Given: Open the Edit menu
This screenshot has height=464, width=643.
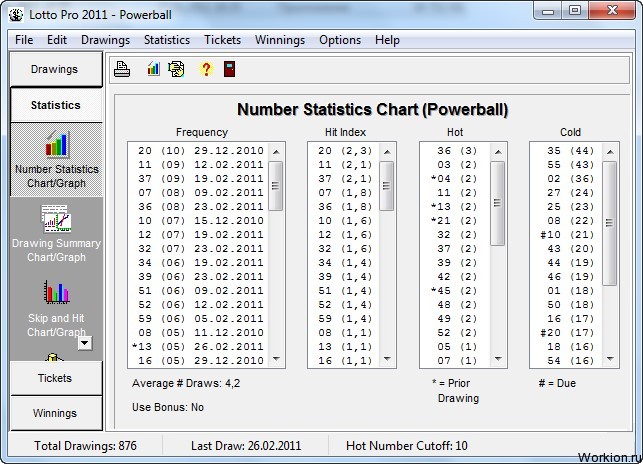Looking at the screenshot, I should [x=57, y=40].
